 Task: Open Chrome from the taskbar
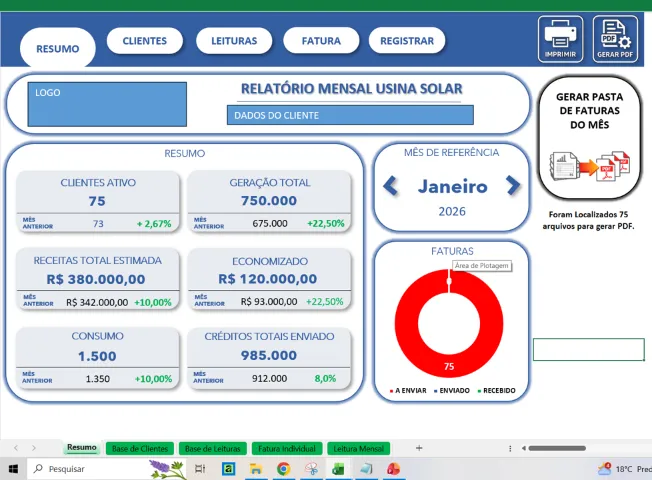point(284,469)
